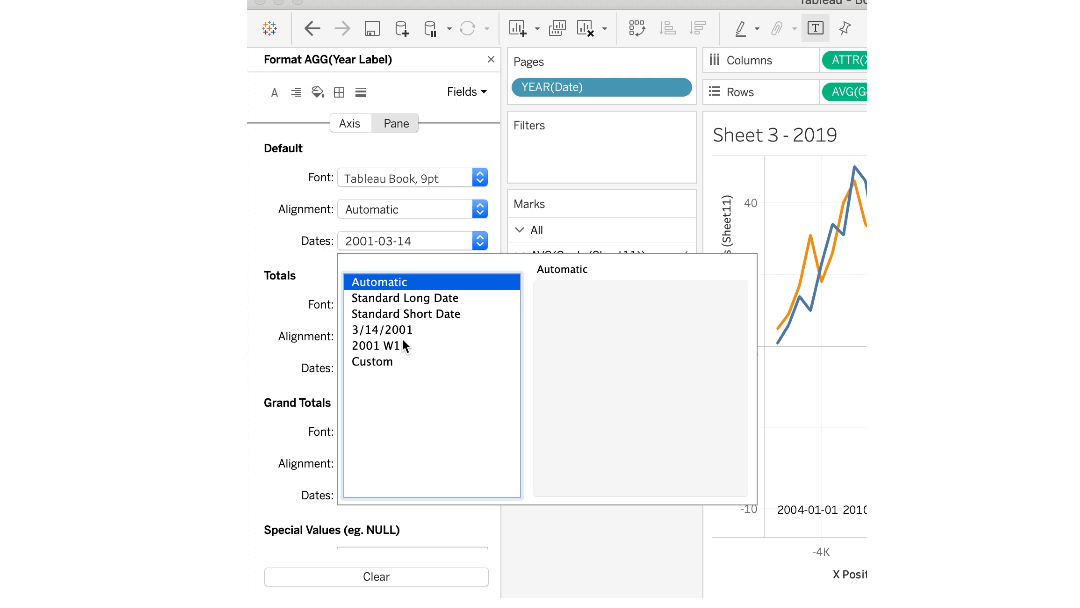The width and height of the screenshot is (1080, 608).
Task: Click the AVG pill on Rows shelf
Action: (x=844, y=92)
